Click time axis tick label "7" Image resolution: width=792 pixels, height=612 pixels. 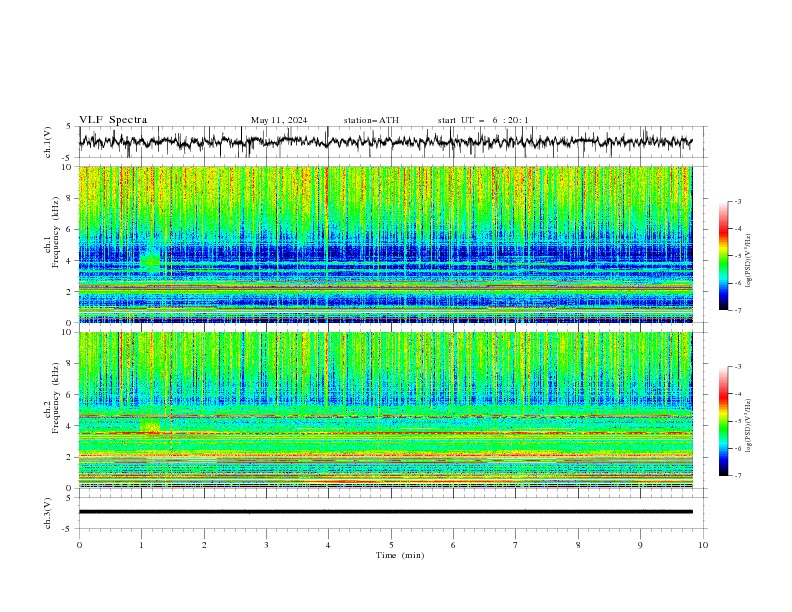[516, 545]
